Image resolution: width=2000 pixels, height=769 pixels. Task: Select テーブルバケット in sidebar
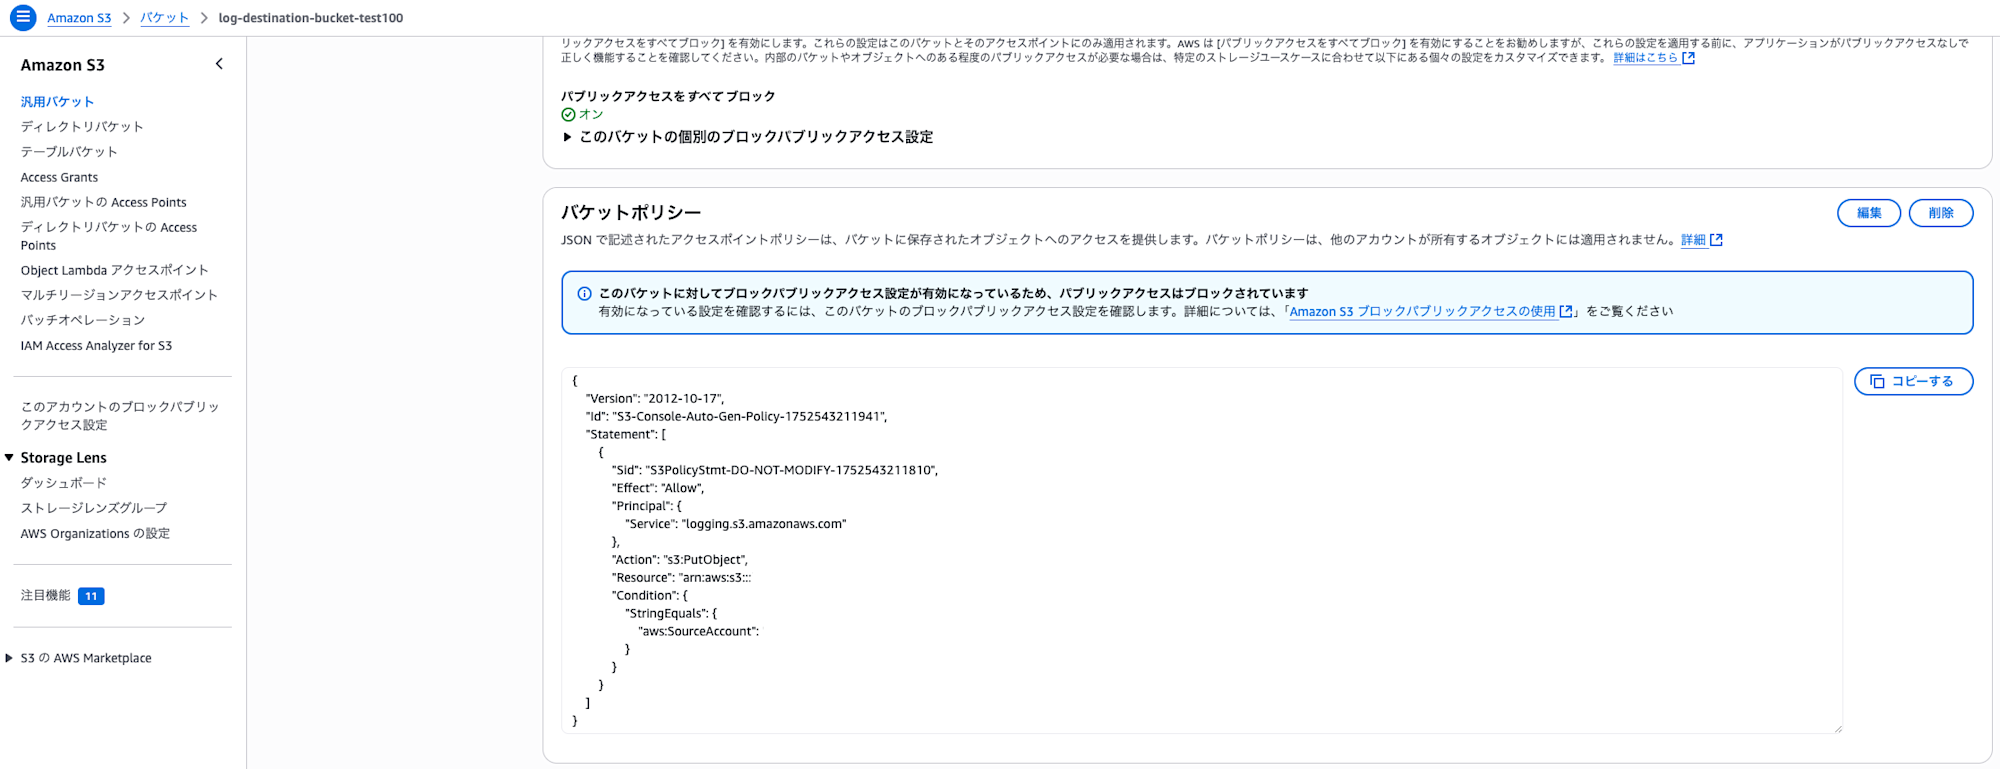[x=69, y=152]
